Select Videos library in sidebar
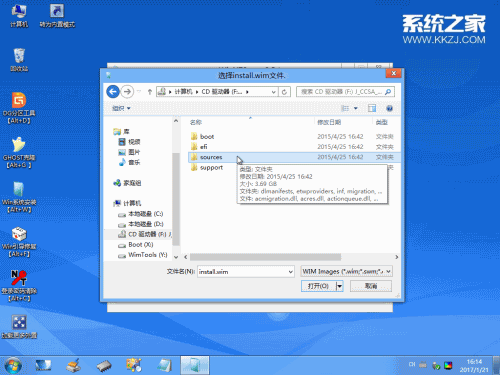 (130, 142)
